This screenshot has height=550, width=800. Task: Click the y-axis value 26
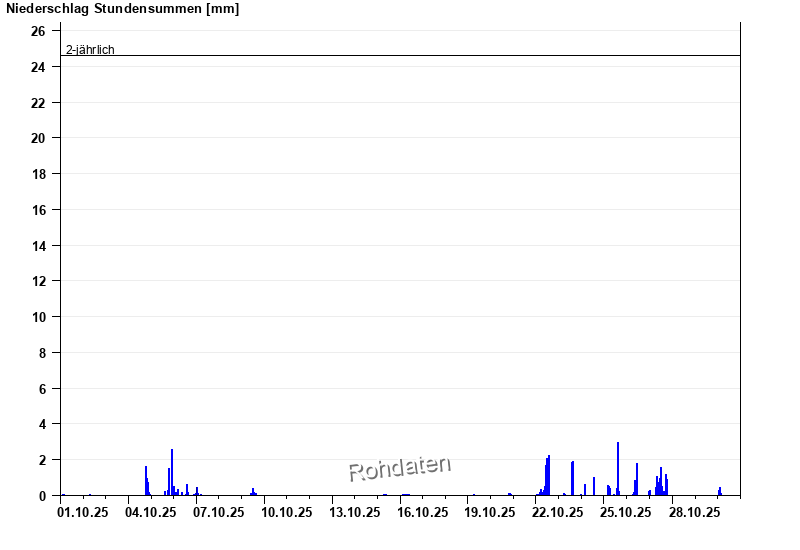click(x=38, y=31)
